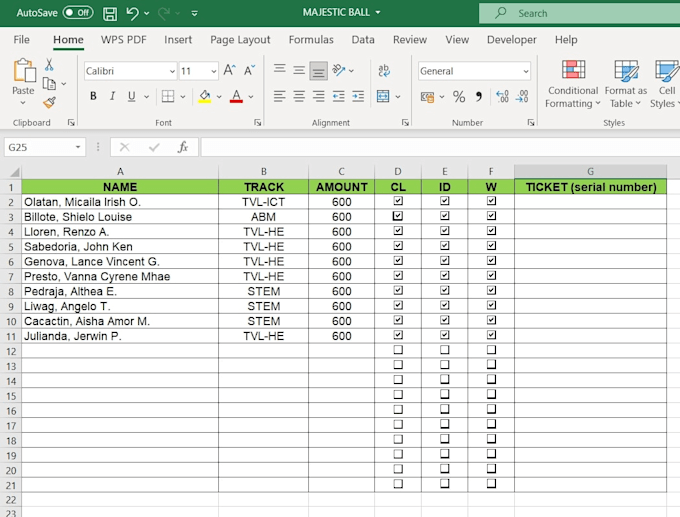Switch to the Insert tab
The width and height of the screenshot is (680, 517).
pyautogui.click(x=178, y=40)
